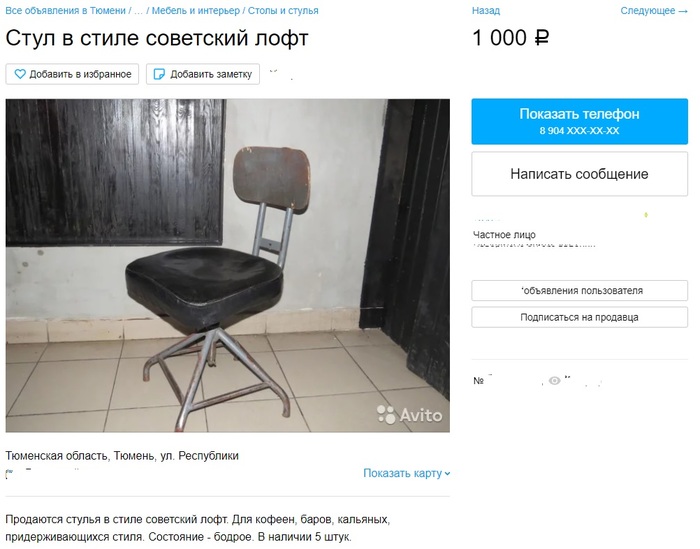This screenshot has height=549, width=700.
Task: Add this listing to favorites
Action: (72, 74)
